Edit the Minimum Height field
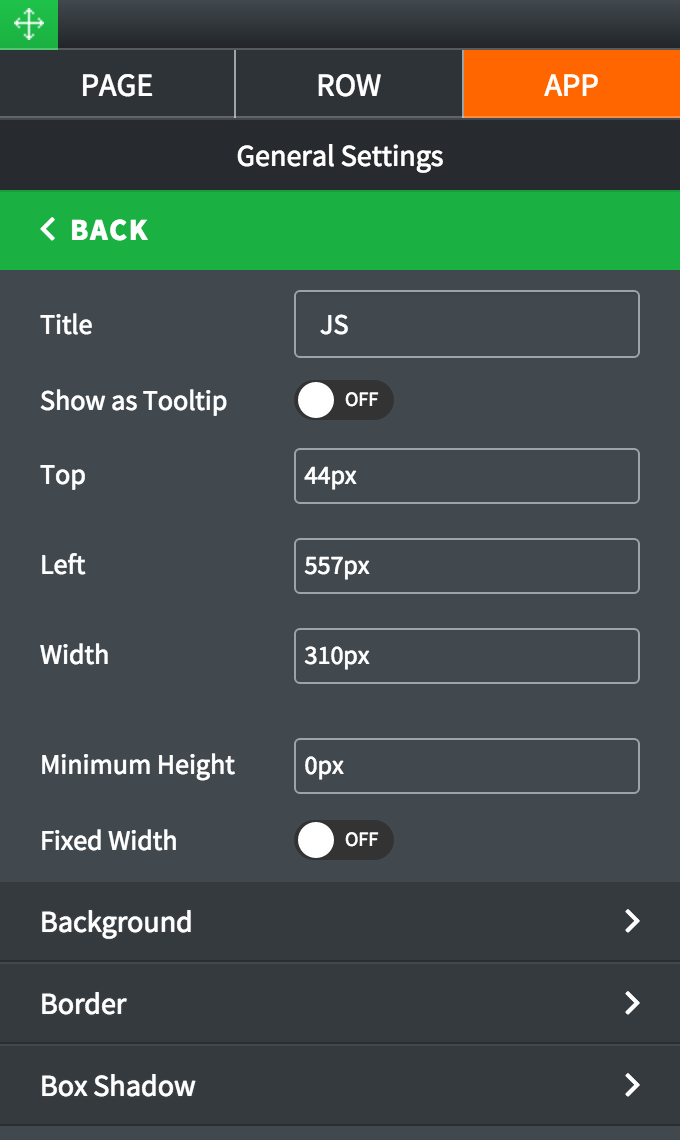The width and height of the screenshot is (680, 1140). [x=466, y=766]
